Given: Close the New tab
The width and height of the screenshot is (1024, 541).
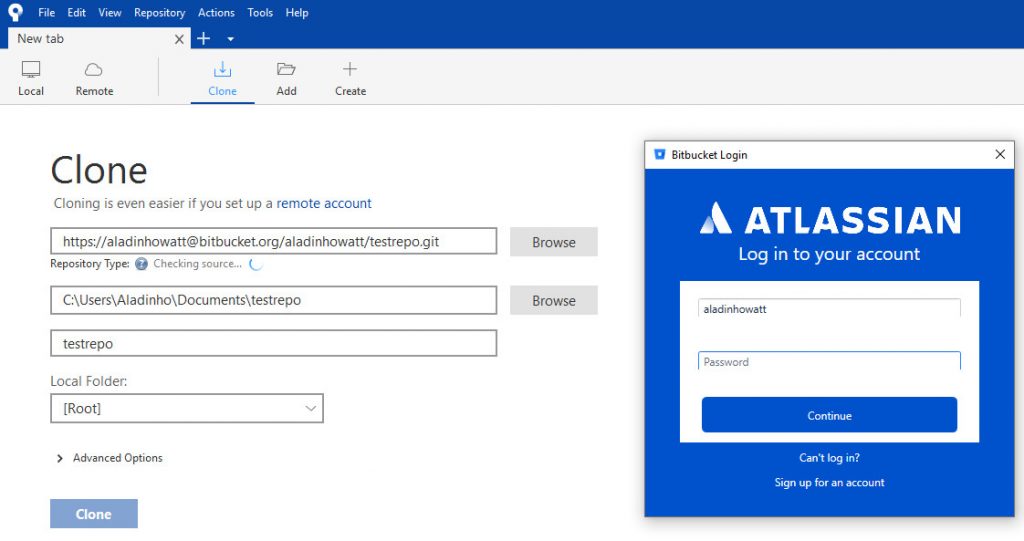Looking at the screenshot, I should click(179, 39).
